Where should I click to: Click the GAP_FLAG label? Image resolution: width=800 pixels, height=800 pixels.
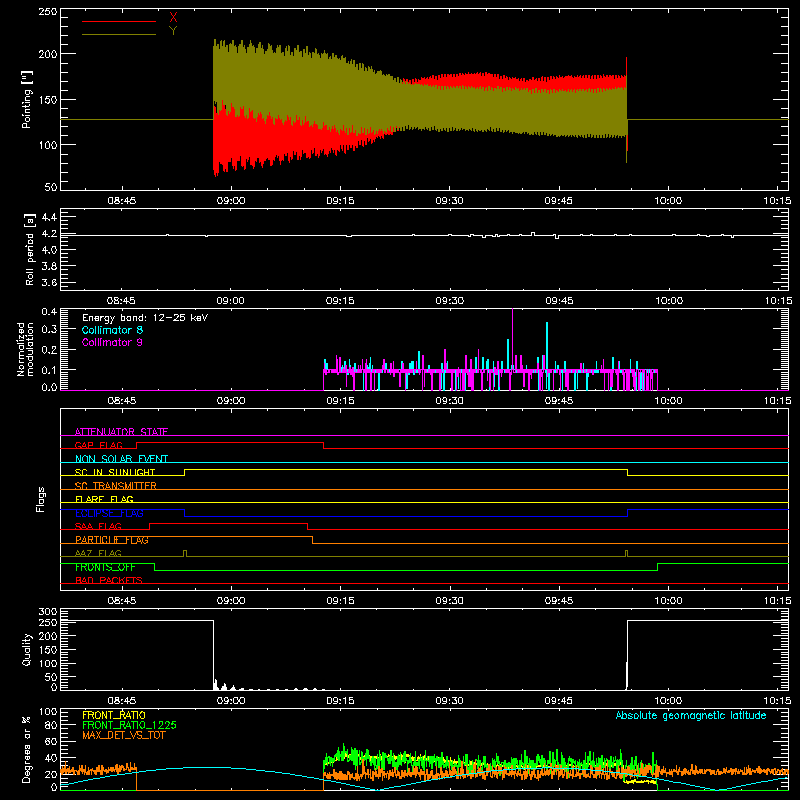click(x=98, y=445)
